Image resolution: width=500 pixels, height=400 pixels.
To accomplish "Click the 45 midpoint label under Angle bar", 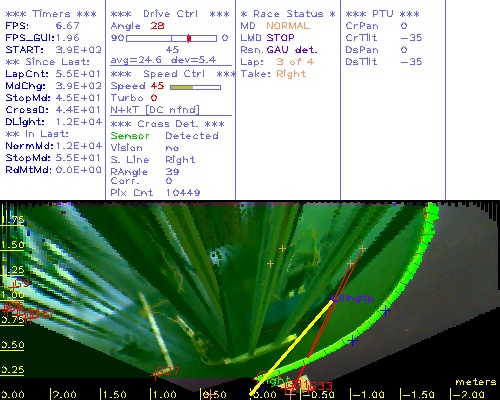I will pyautogui.click(x=172, y=50).
